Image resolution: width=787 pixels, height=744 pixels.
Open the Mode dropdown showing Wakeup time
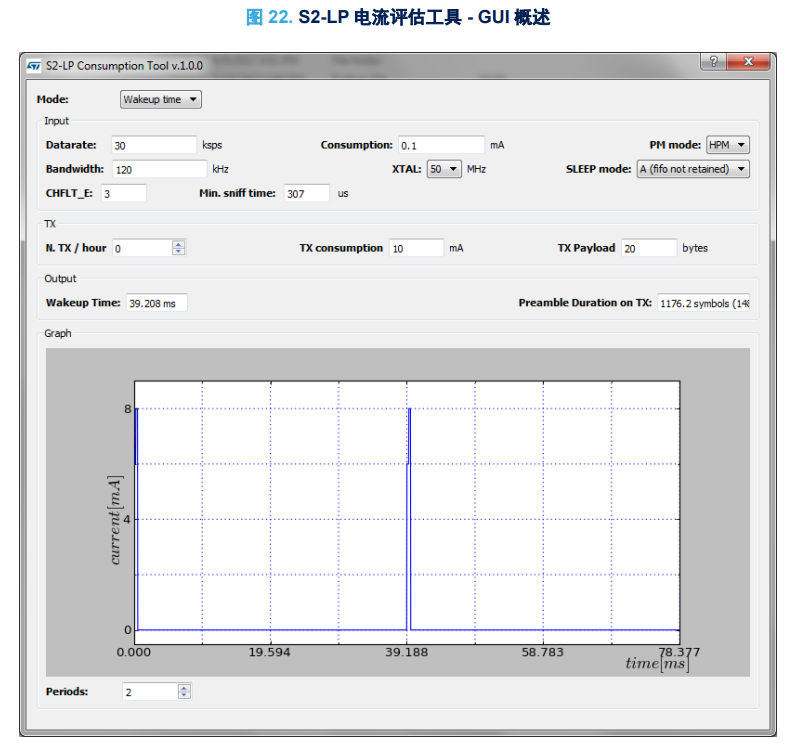160,100
